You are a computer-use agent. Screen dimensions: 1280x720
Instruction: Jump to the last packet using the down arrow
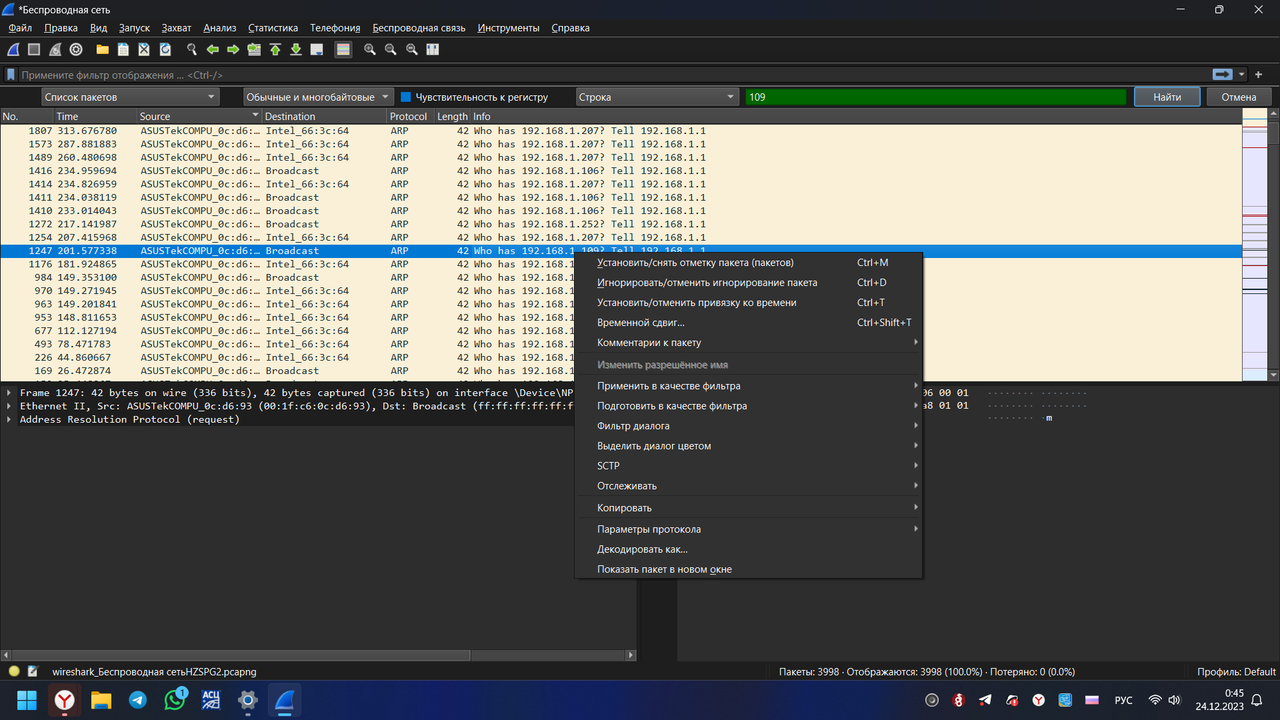(296, 49)
